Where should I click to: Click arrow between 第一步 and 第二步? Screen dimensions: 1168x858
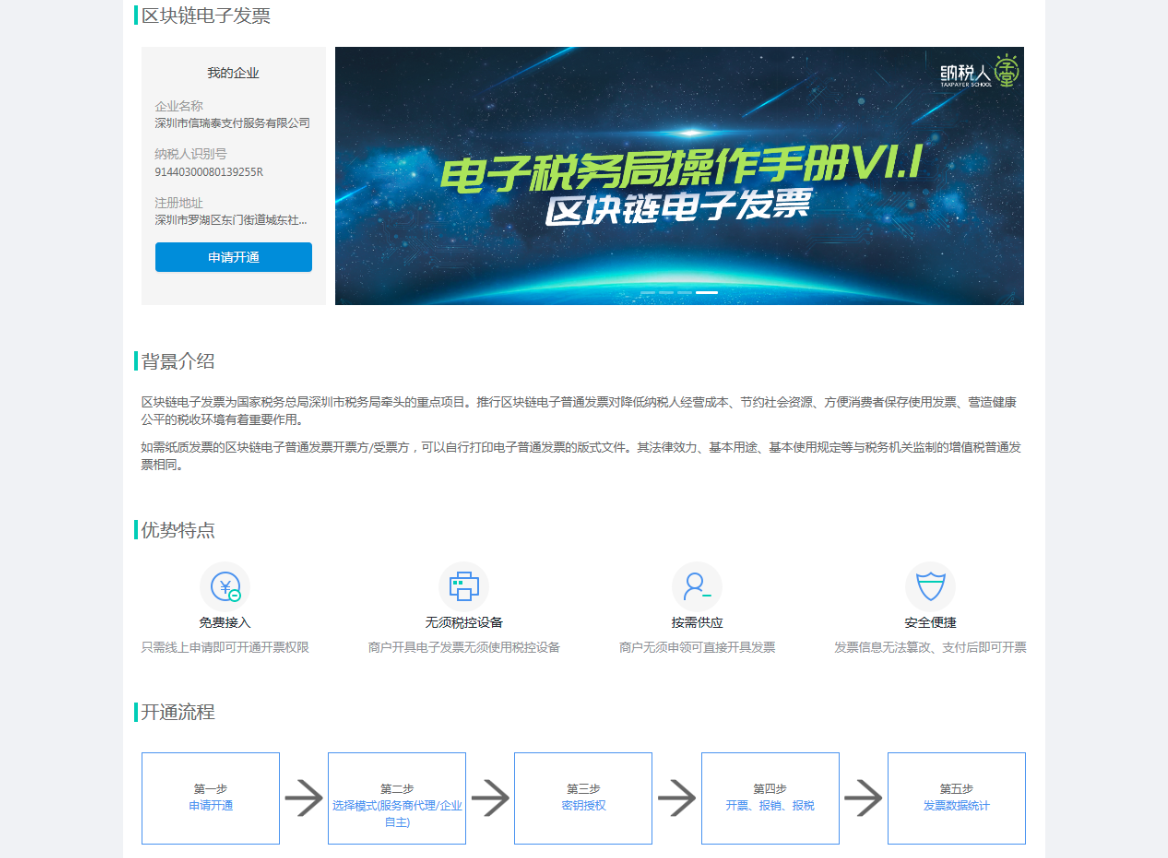tap(304, 798)
